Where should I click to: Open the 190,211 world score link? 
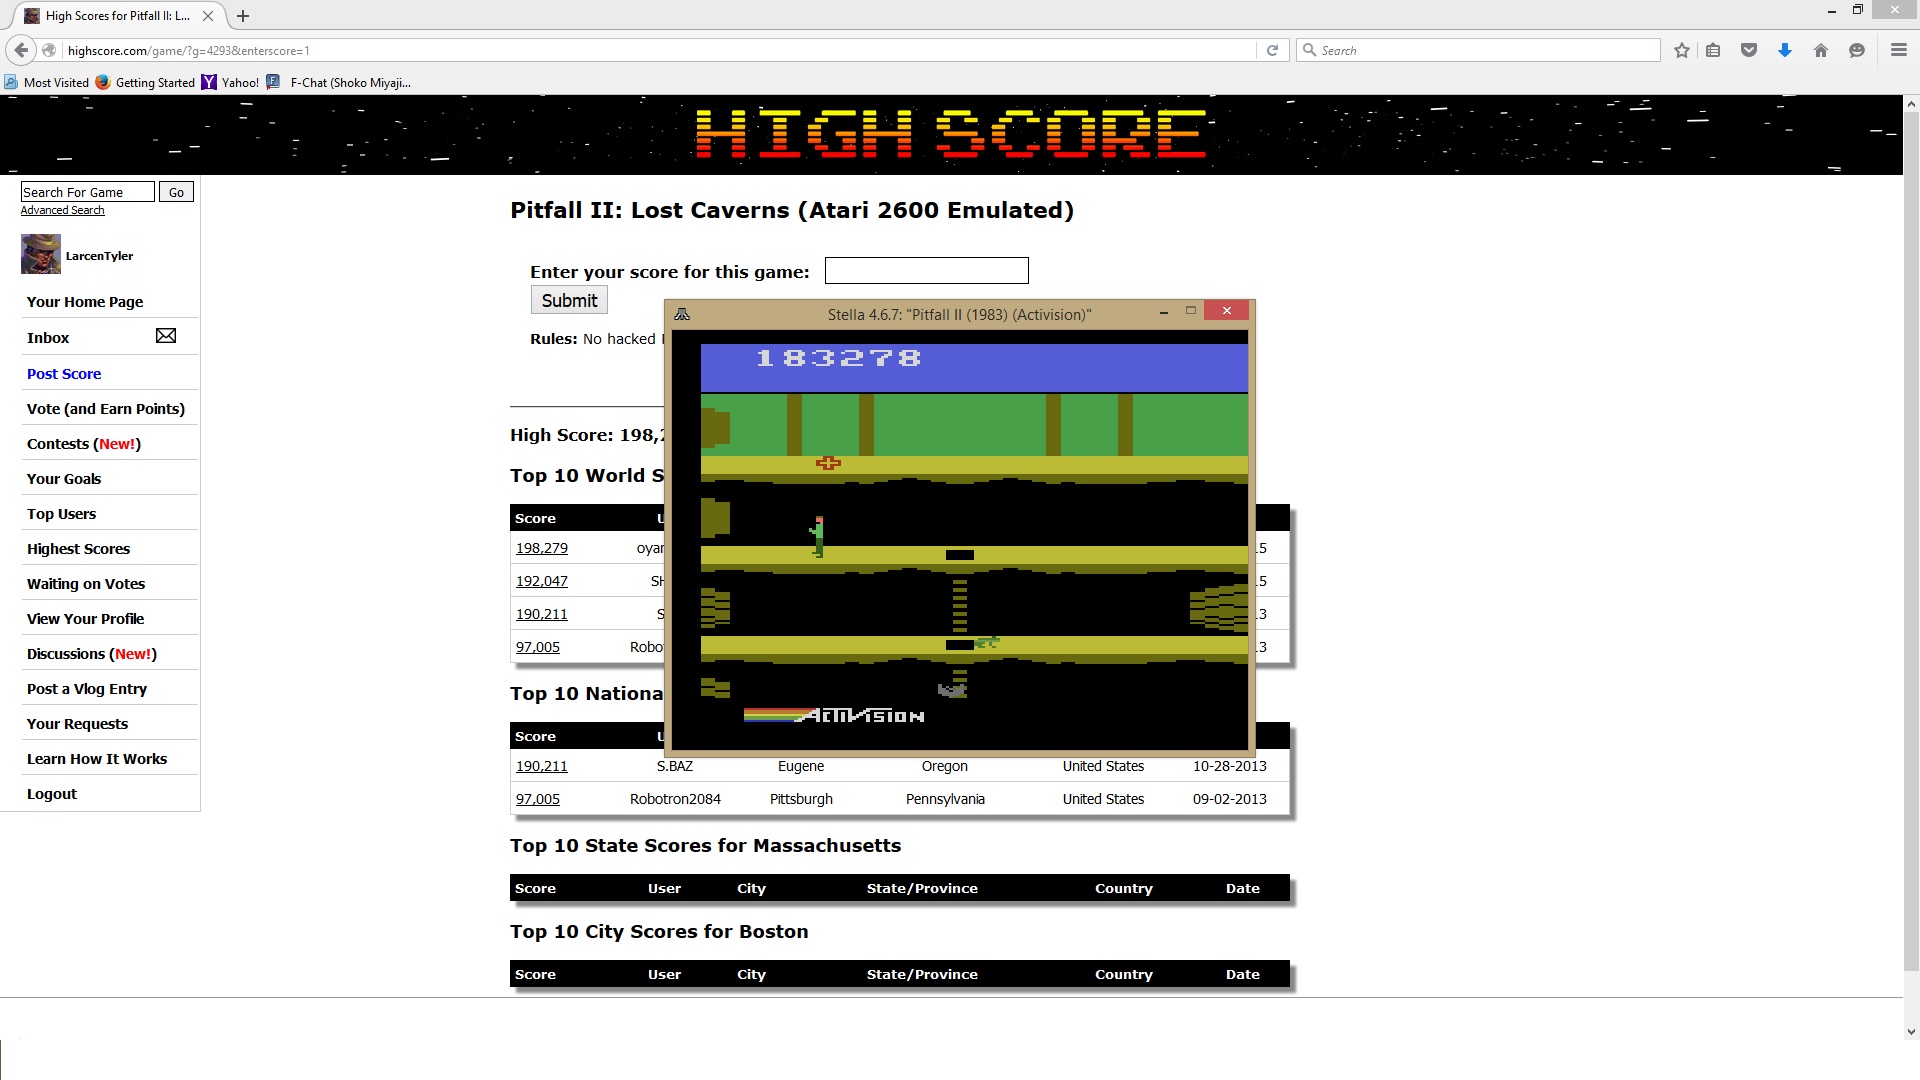(542, 614)
